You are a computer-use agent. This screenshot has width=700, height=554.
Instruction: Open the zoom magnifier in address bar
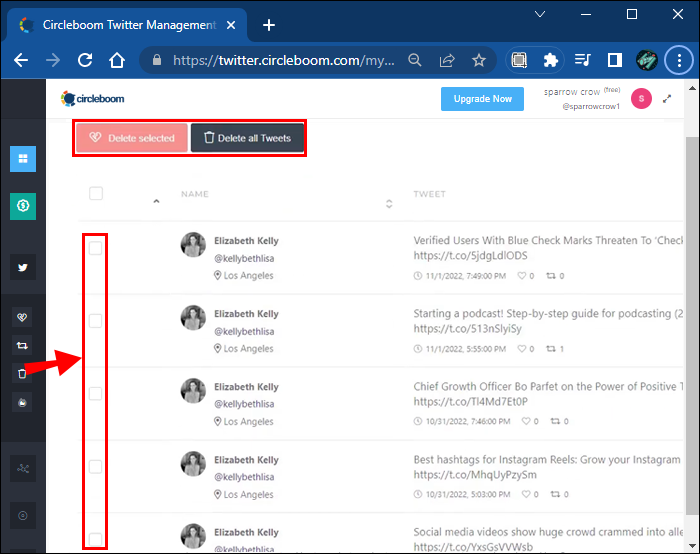[415, 60]
